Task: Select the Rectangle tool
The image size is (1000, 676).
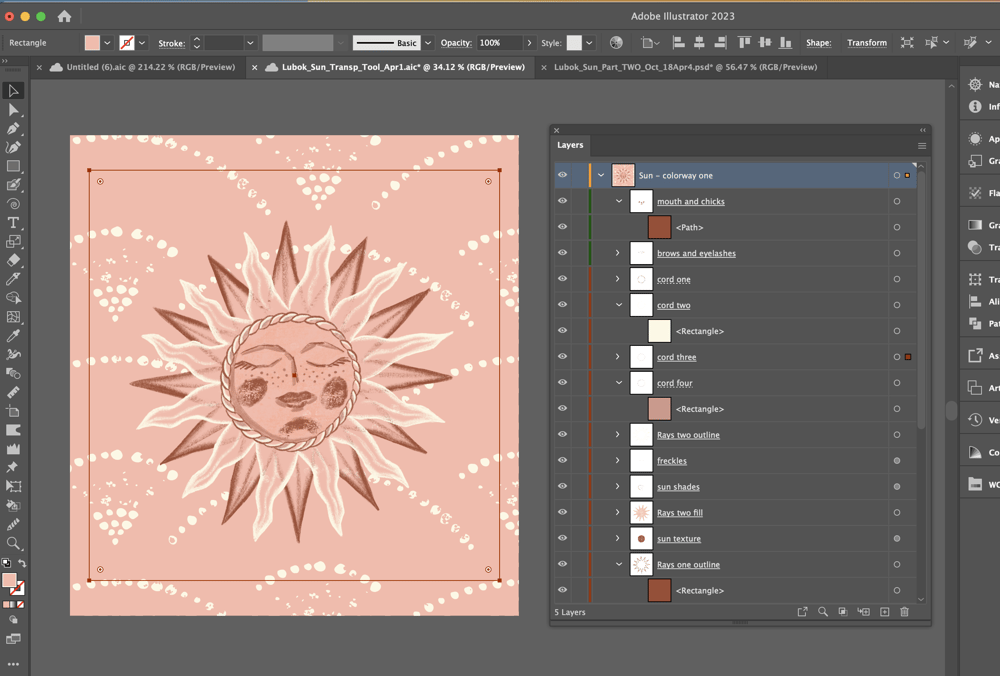Action: [x=13, y=166]
